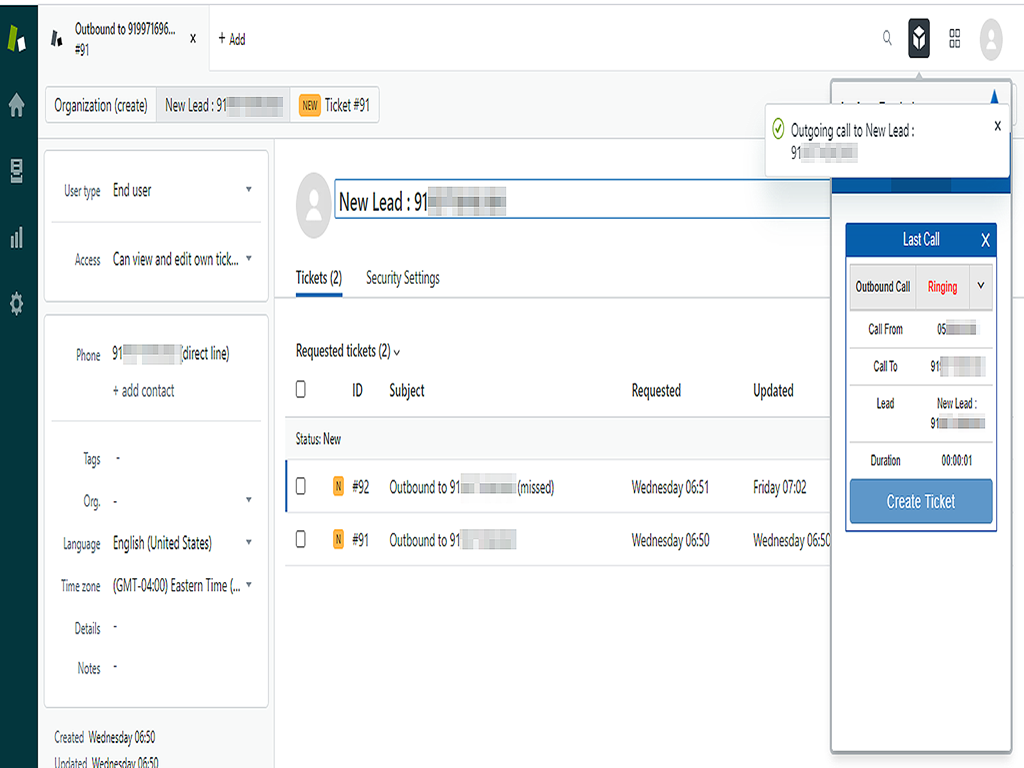
Task: Open the Admin gear icon
Action: (x=16, y=305)
